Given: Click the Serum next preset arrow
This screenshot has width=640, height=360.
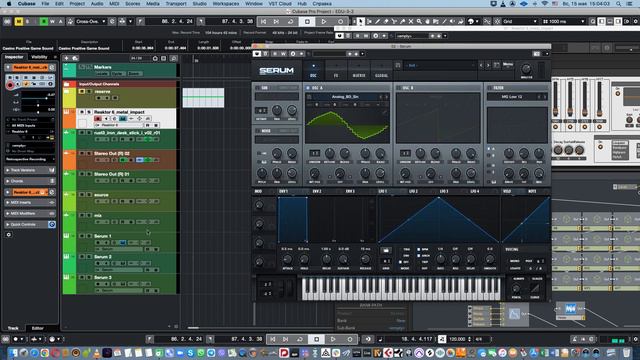Looking at the screenshot, I should tap(488, 65).
